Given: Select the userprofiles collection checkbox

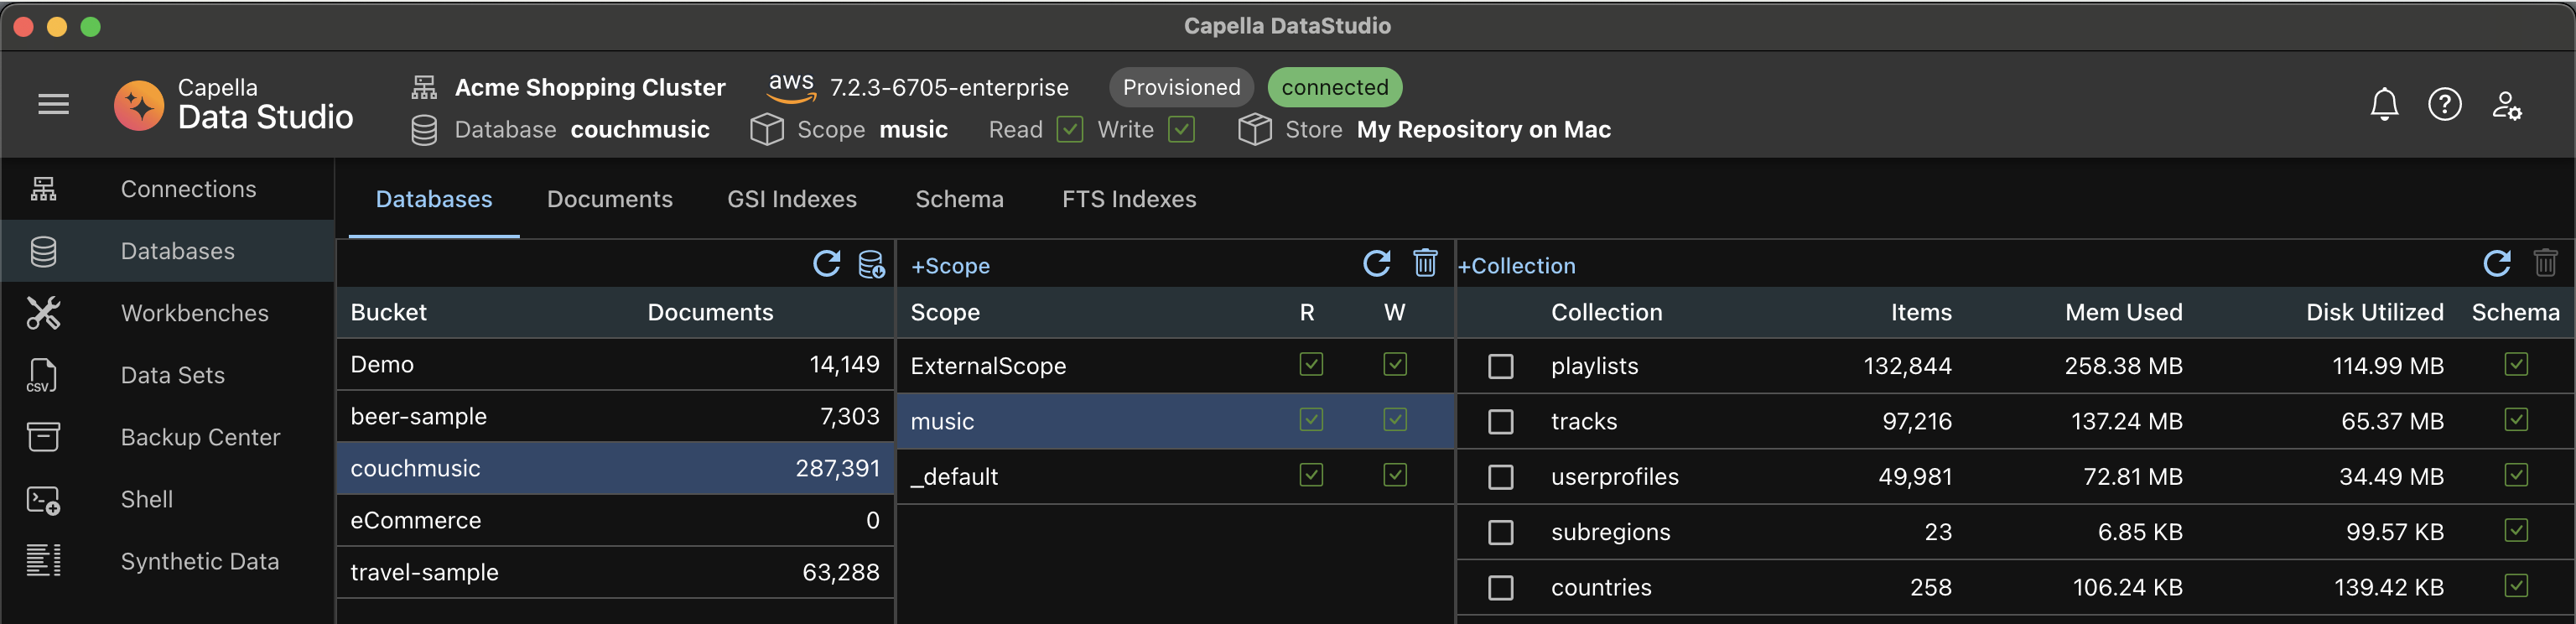Looking at the screenshot, I should [1500, 477].
